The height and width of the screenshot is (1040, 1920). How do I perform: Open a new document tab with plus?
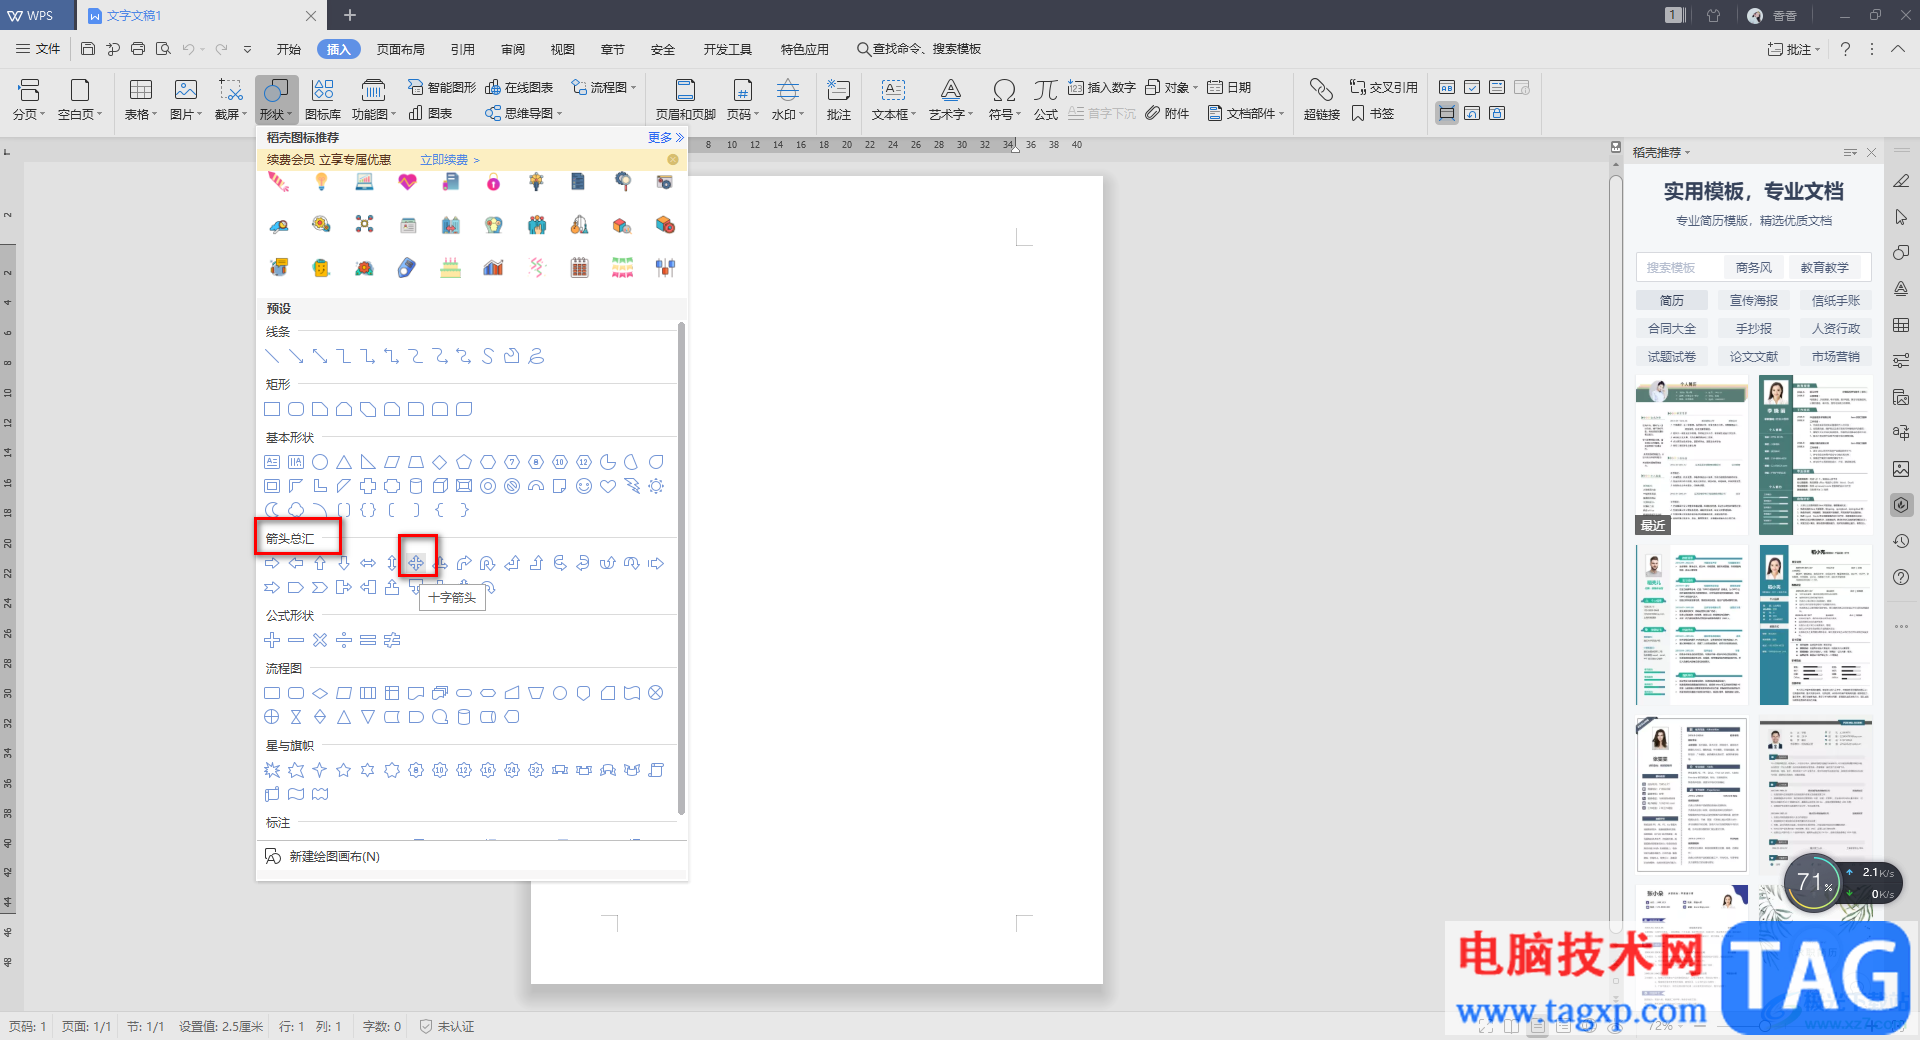(x=350, y=15)
